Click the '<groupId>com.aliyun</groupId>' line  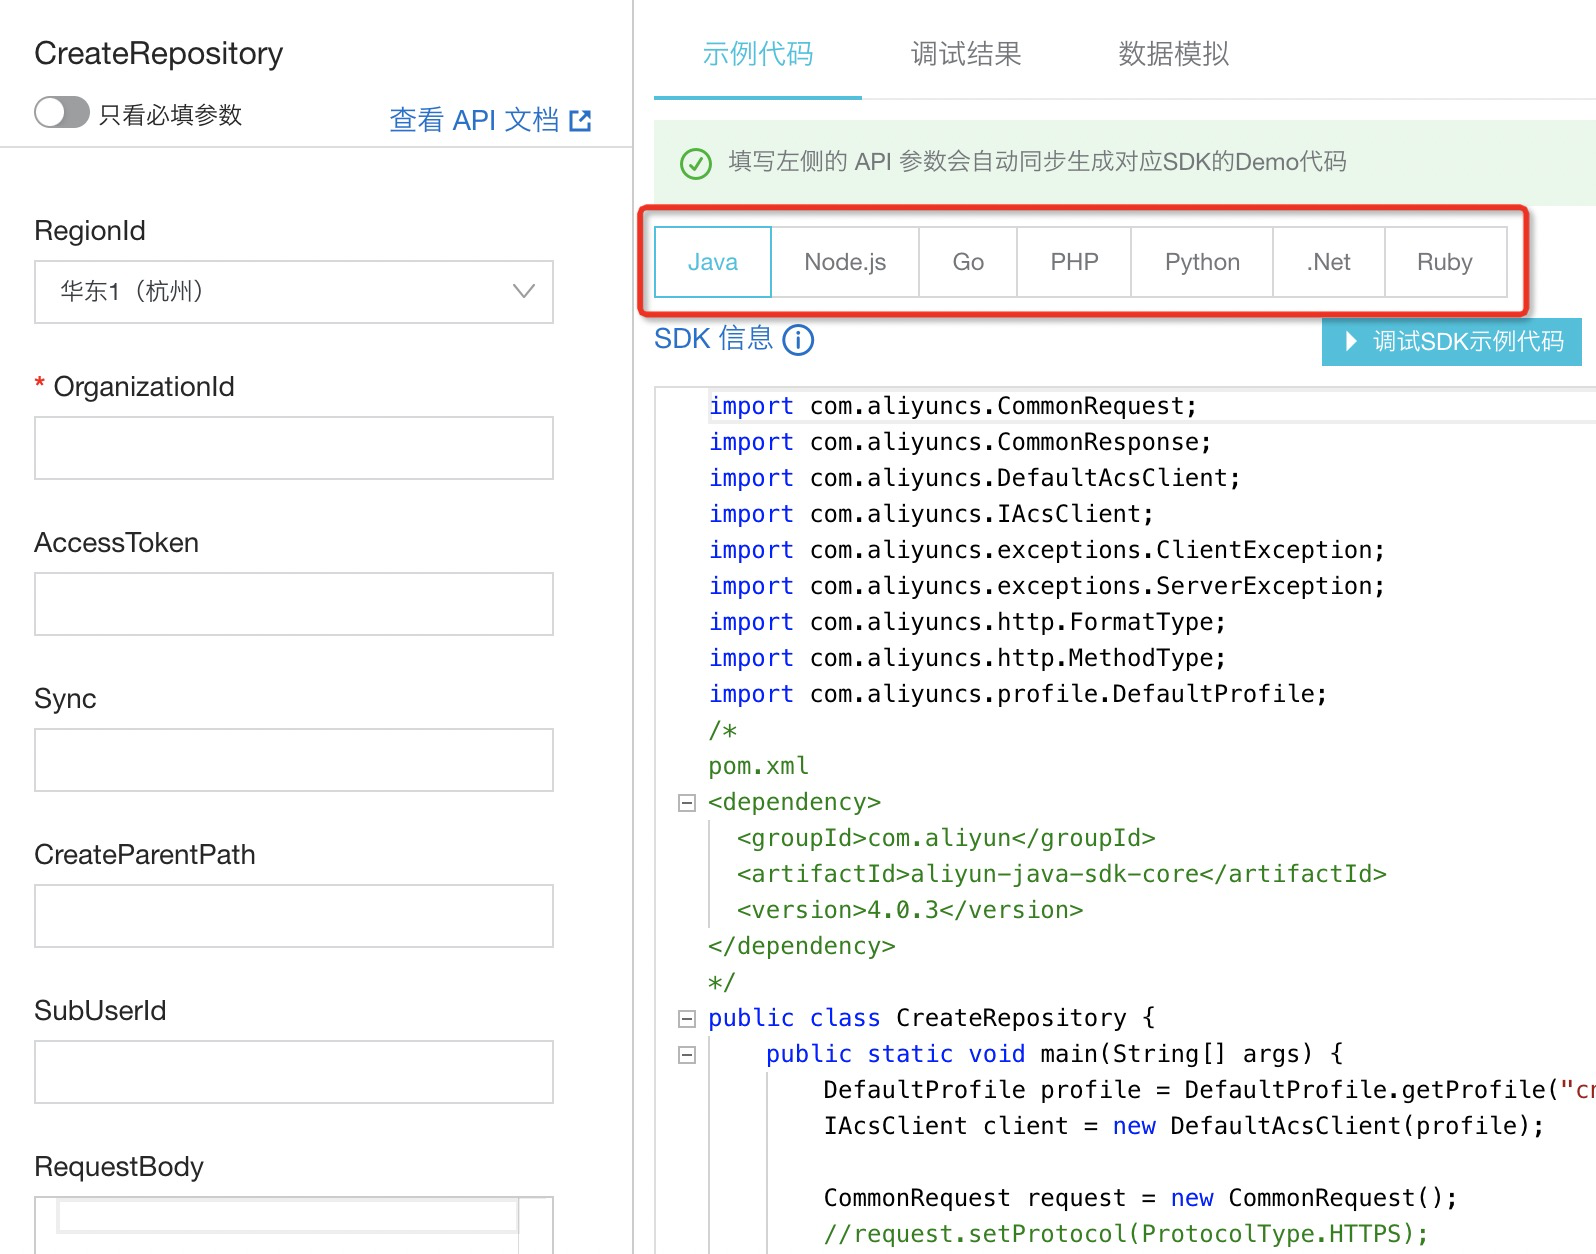(x=946, y=838)
